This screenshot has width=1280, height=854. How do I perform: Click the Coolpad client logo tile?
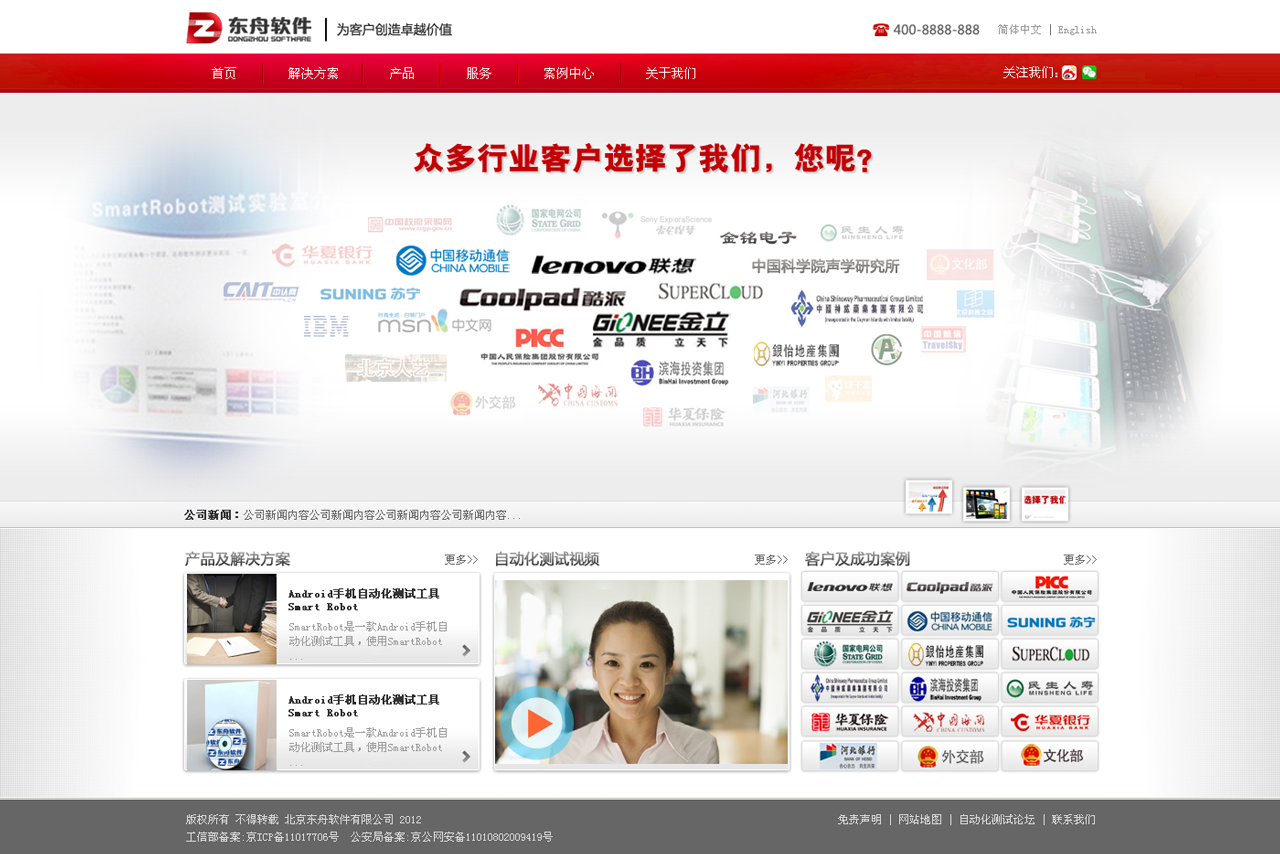tap(950, 587)
